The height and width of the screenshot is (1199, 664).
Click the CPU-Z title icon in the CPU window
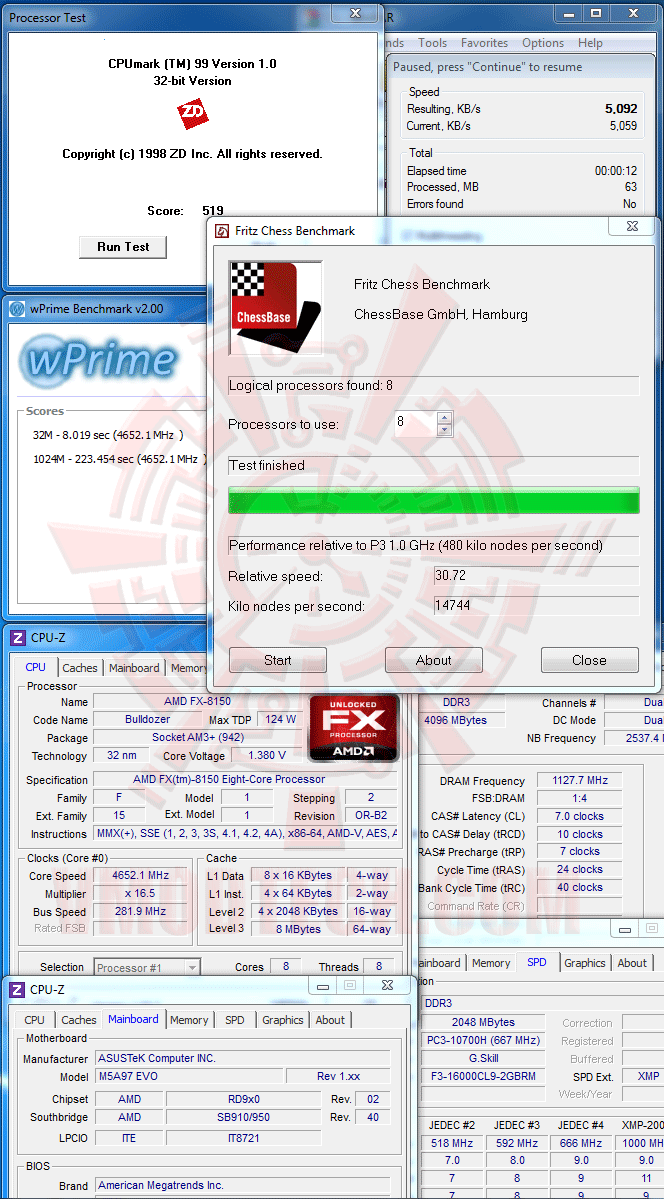tap(18, 638)
